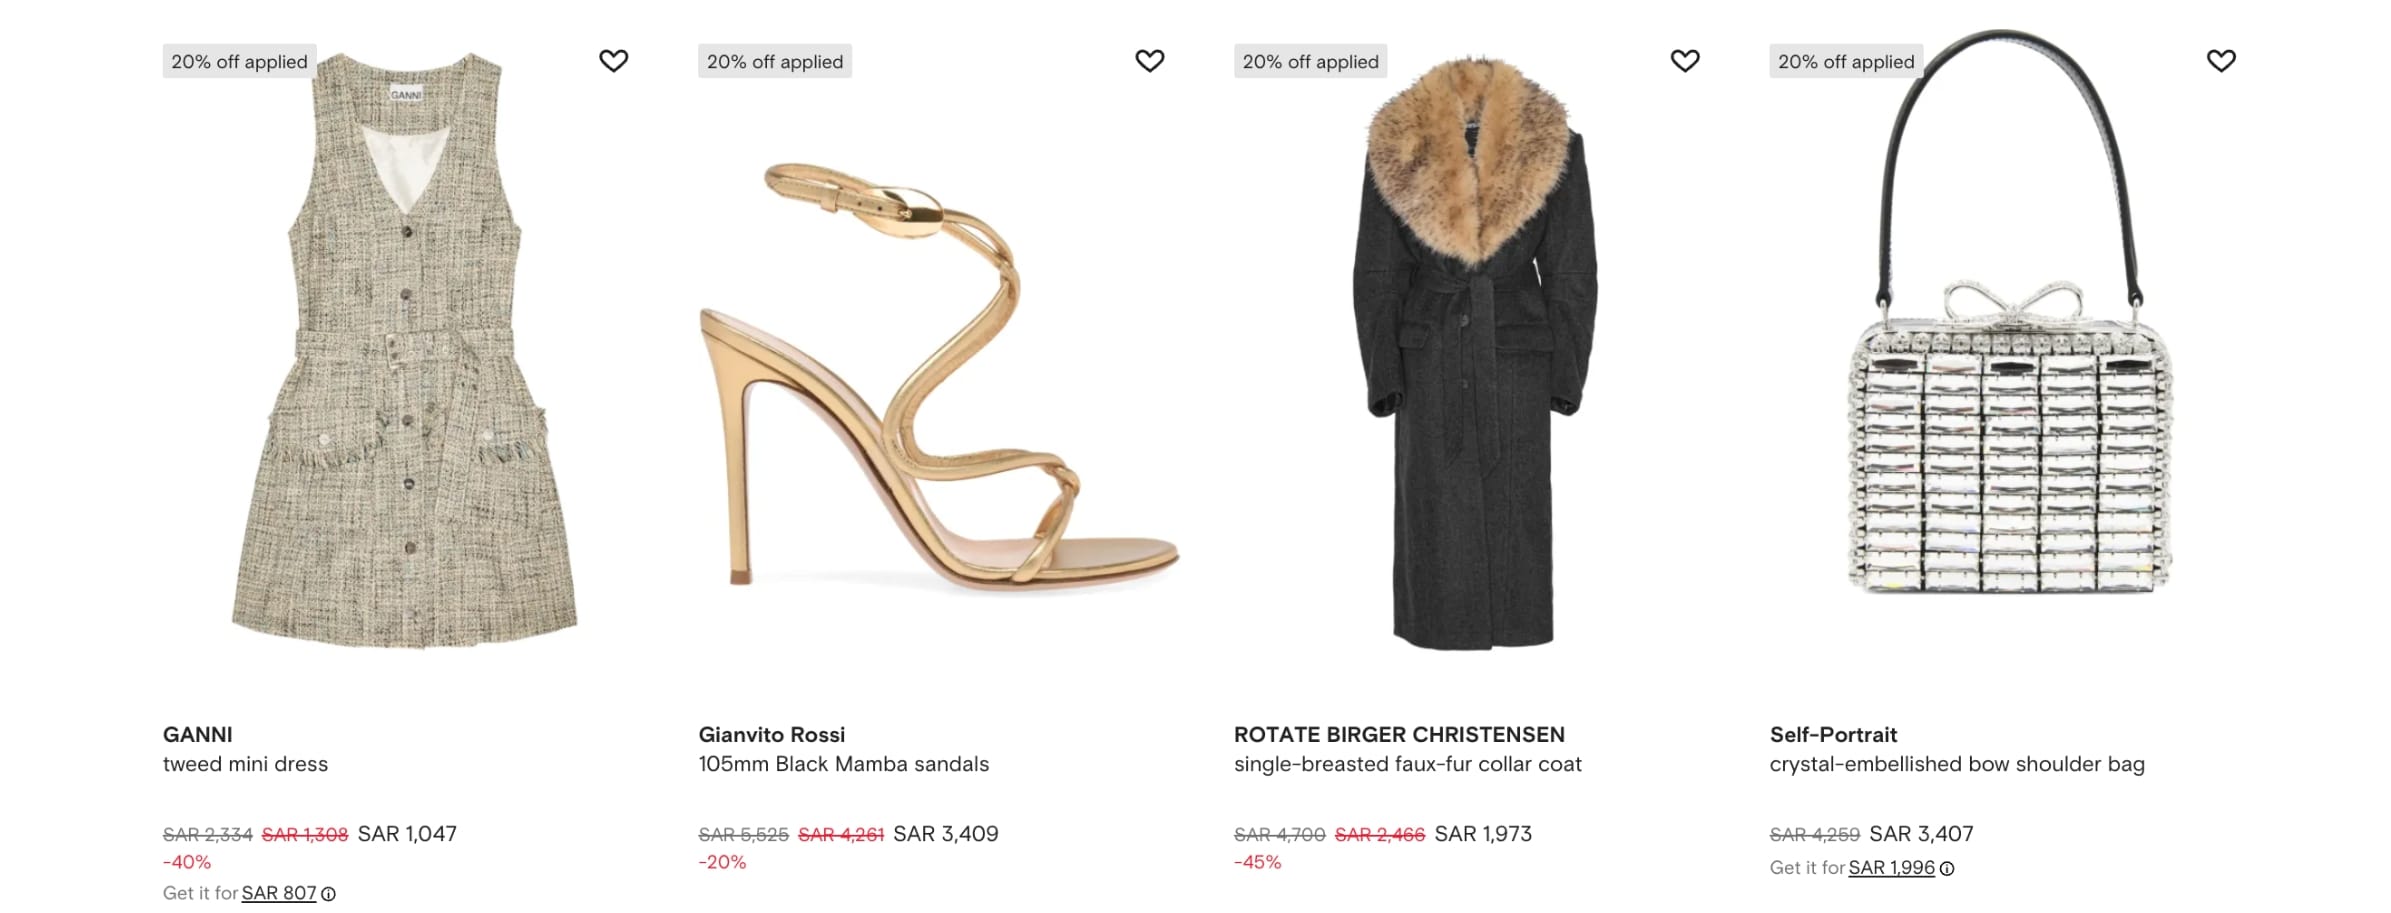The image size is (2391, 913).
Task: Add GANNI tweed mini dress to wishlist
Action: coord(613,61)
